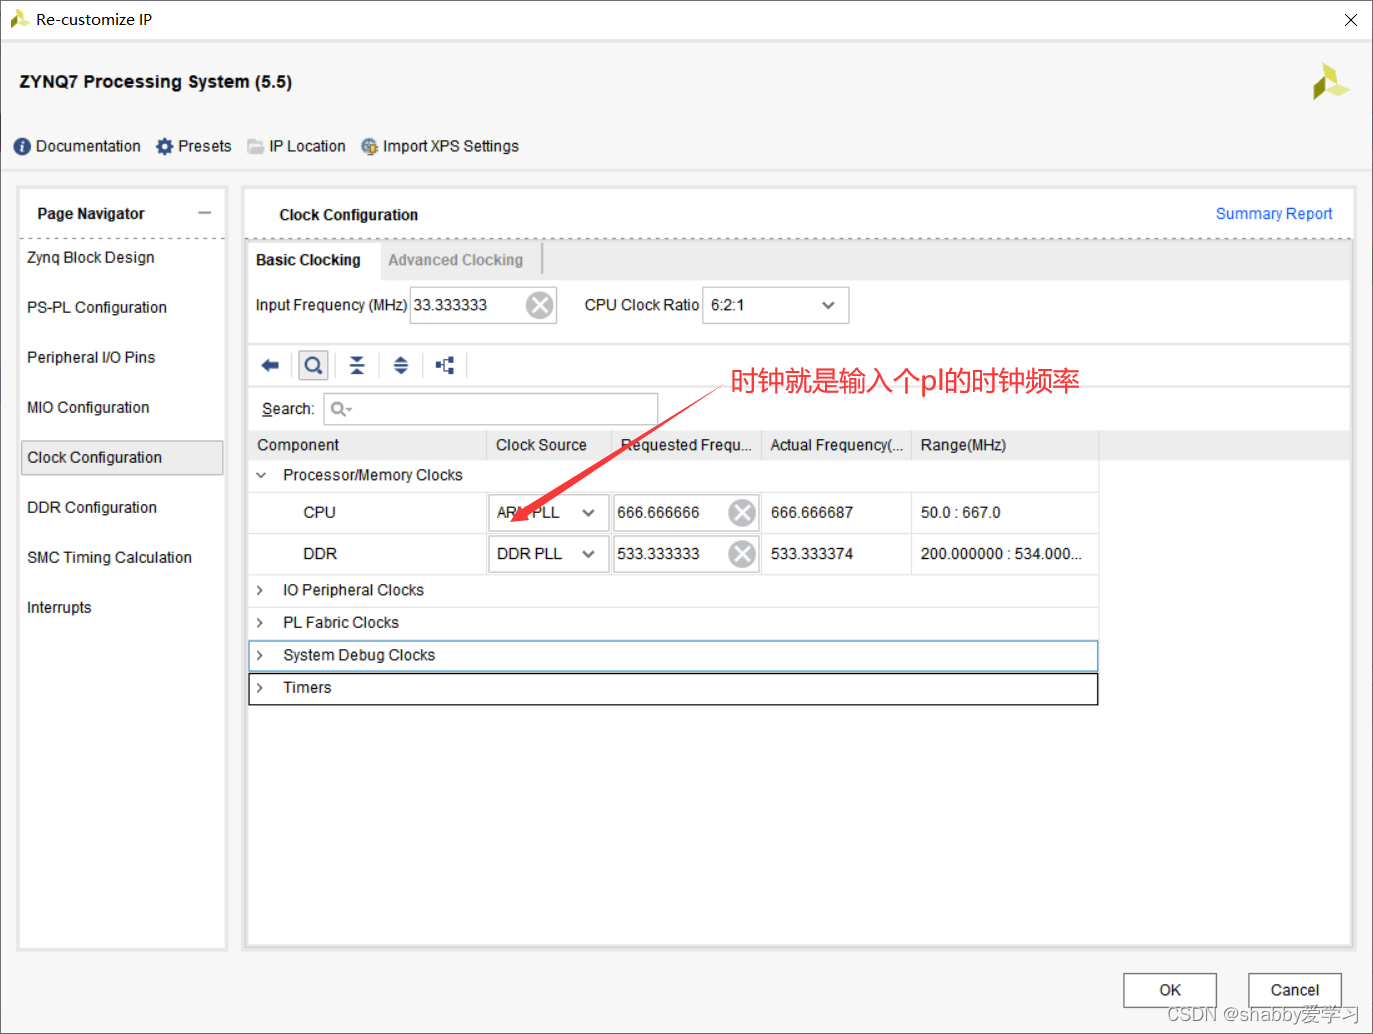The height and width of the screenshot is (1034, 1373).
Task: Click the Import XPS Settings label
Action: click(x=451, y=146)
